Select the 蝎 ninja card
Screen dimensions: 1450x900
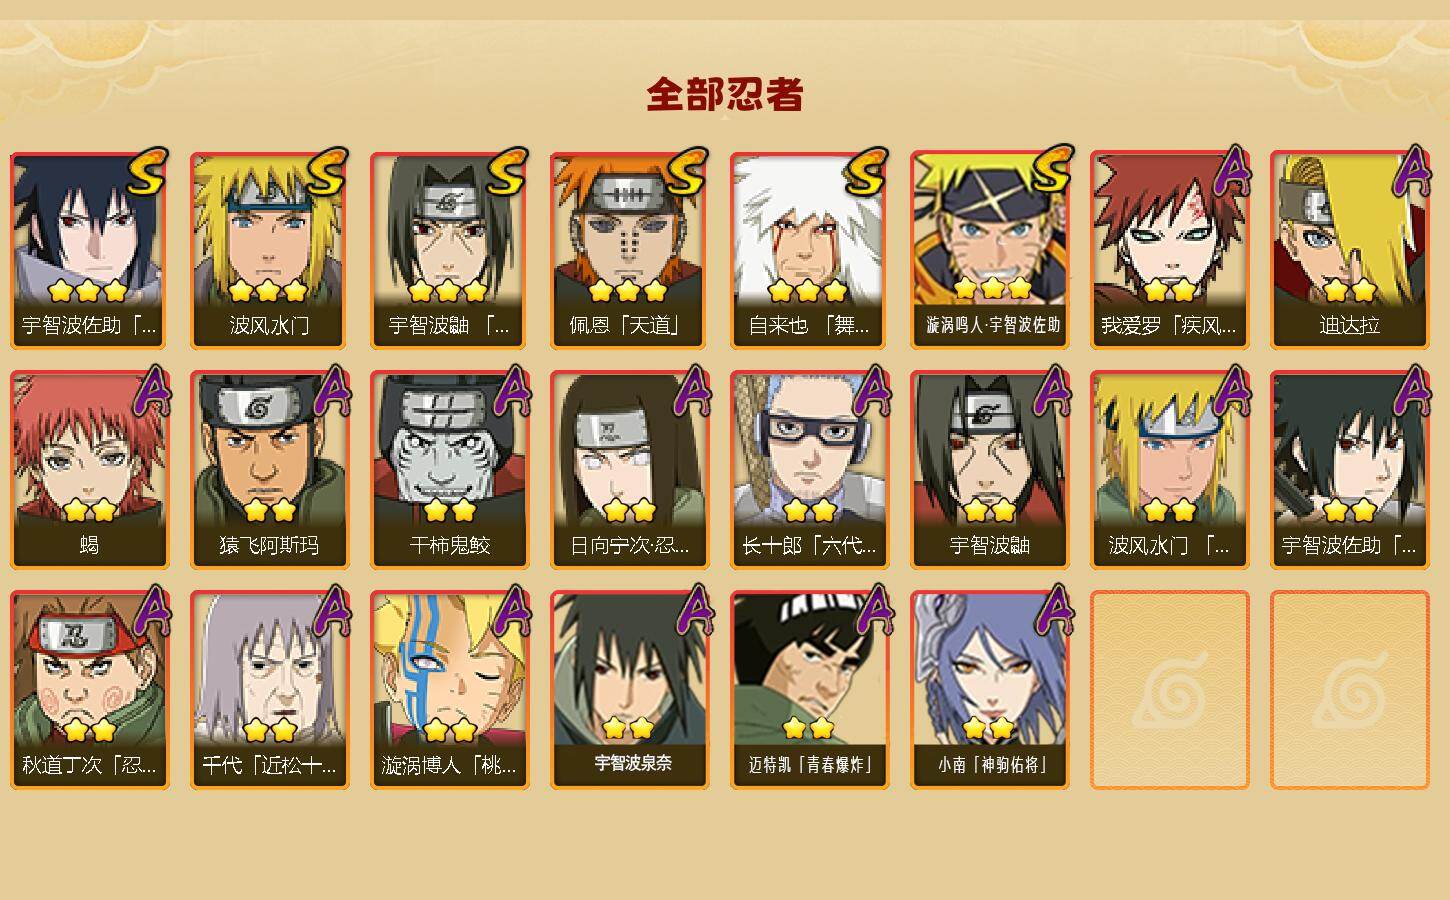[x=89, y=470]
